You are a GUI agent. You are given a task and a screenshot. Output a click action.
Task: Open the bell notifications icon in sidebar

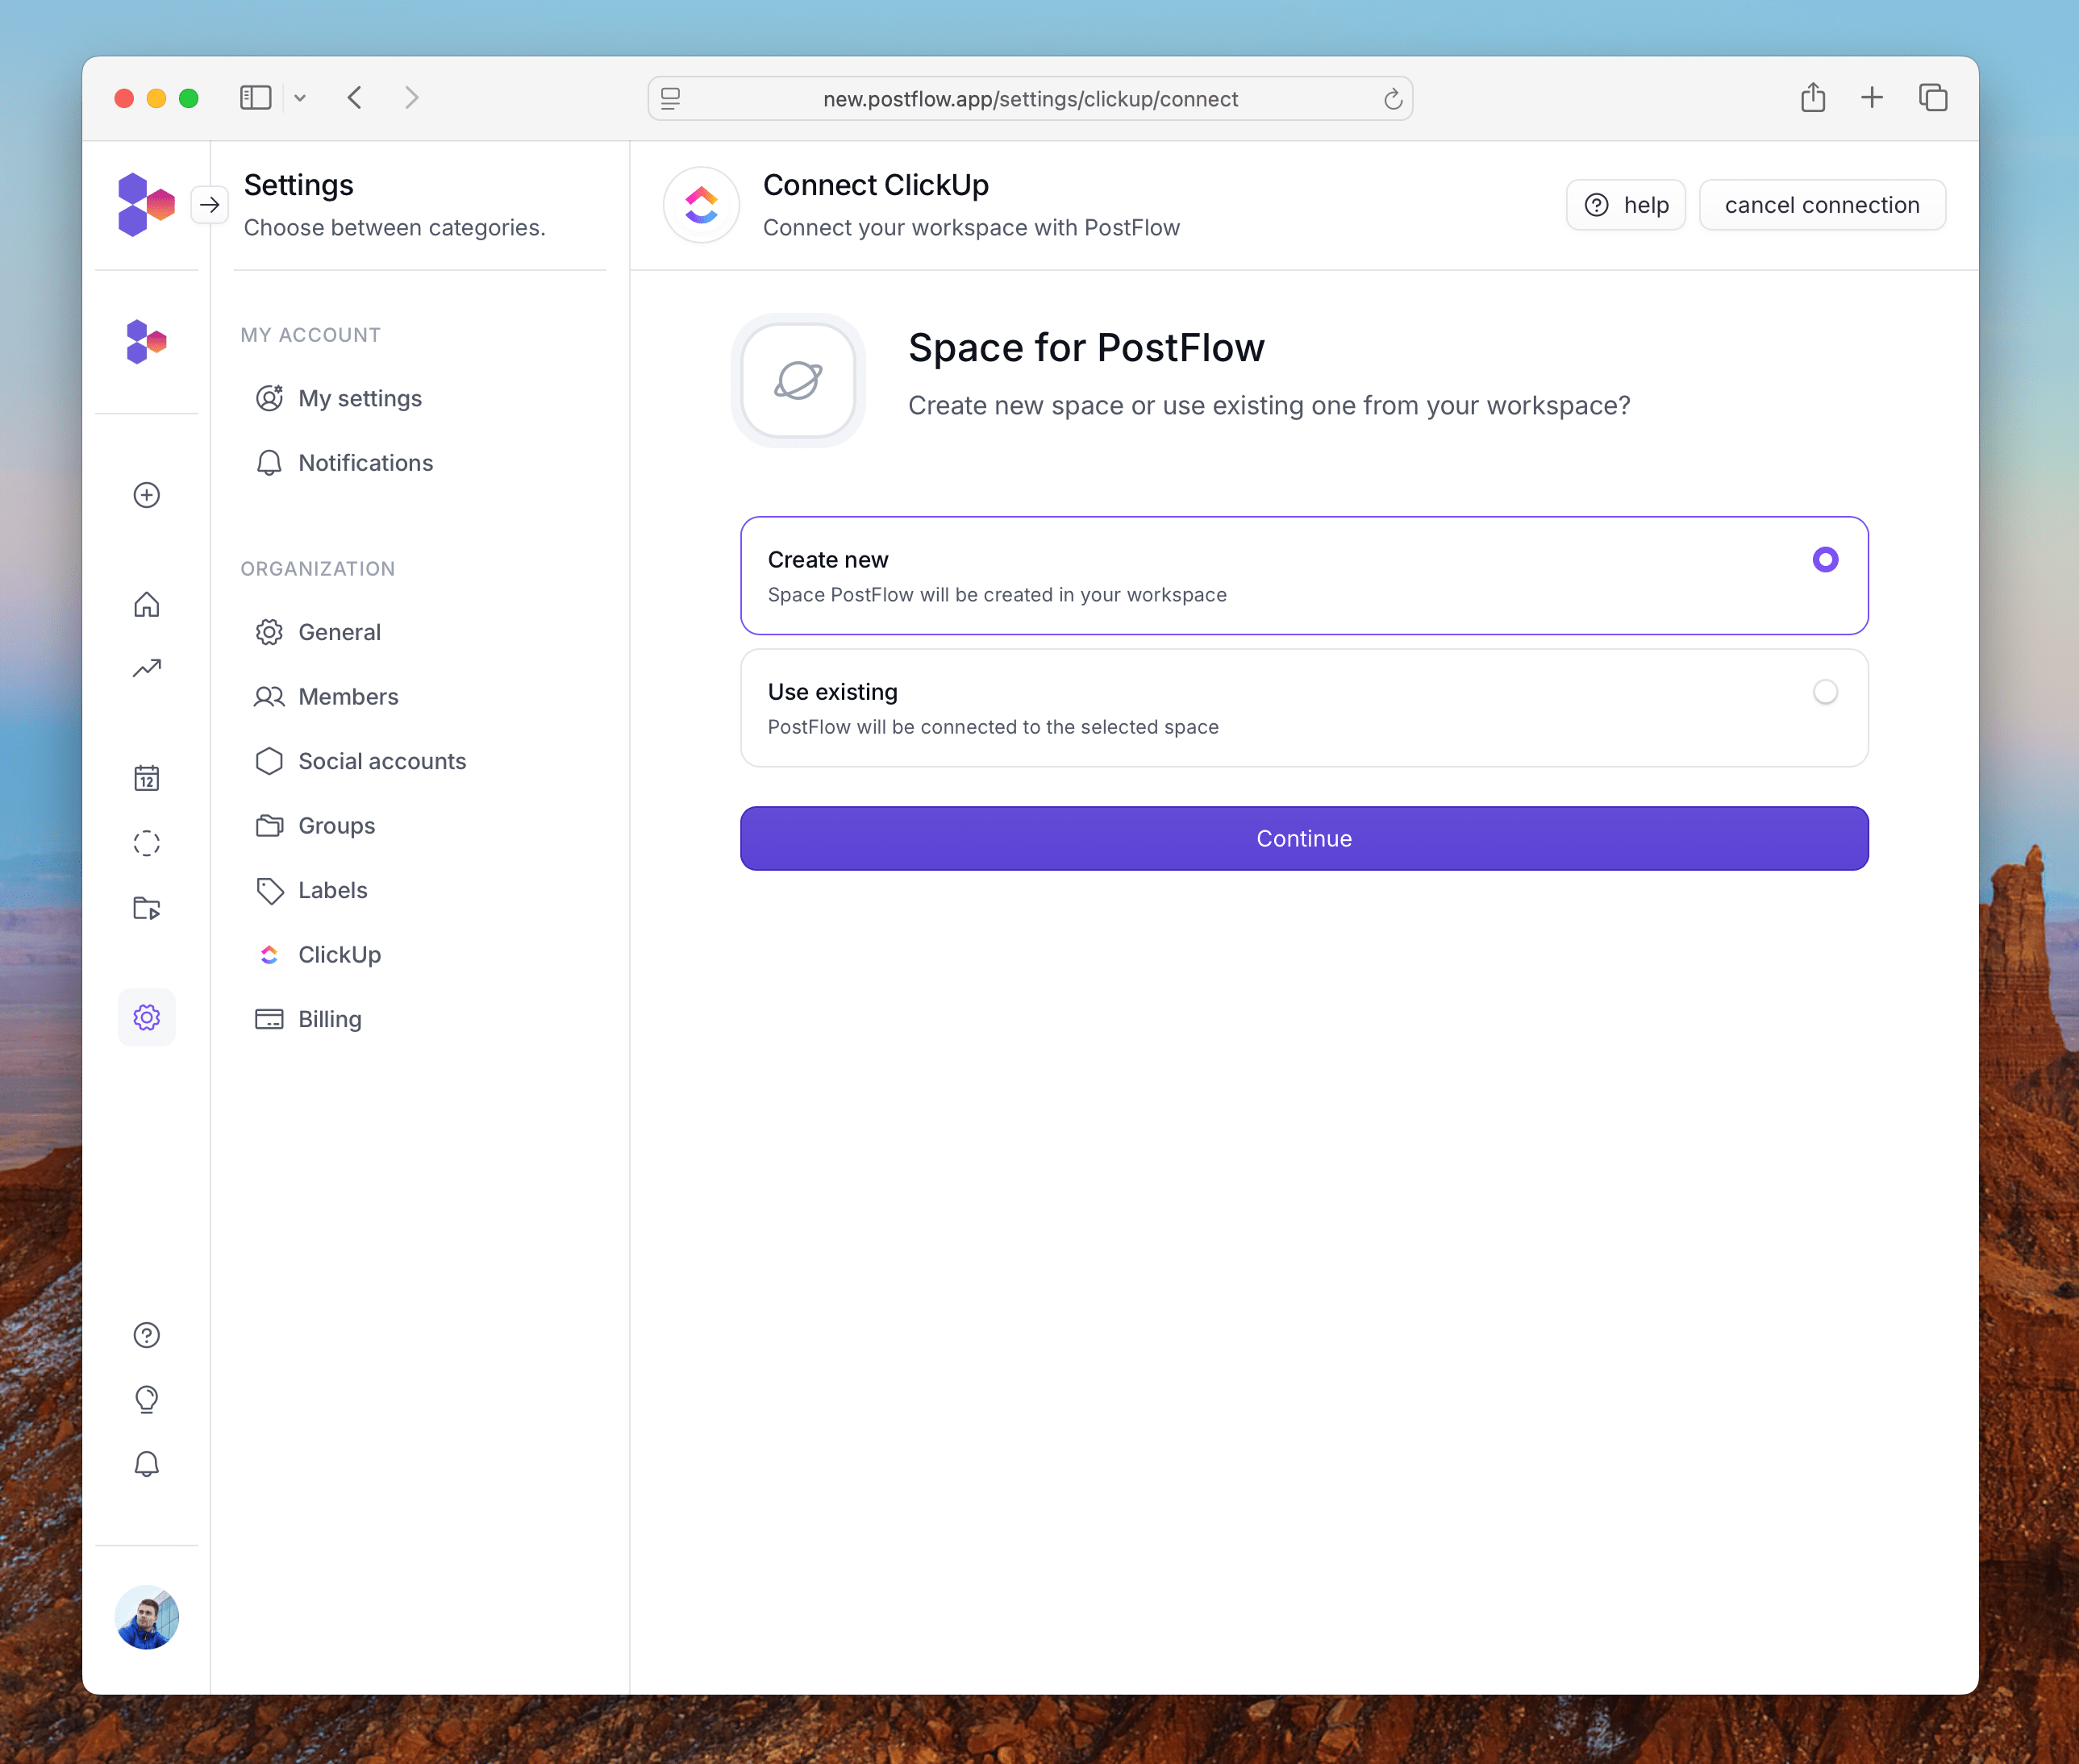(x=147, y=1464)
